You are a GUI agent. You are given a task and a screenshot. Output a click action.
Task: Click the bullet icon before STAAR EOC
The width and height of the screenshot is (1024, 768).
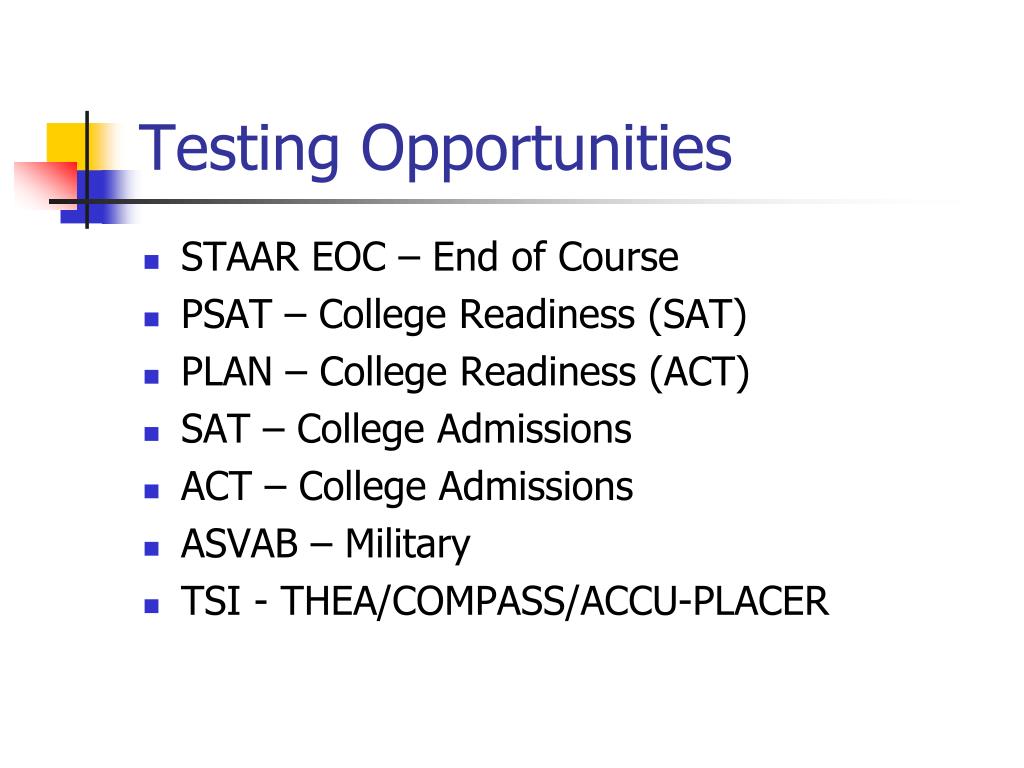point(152,262)
